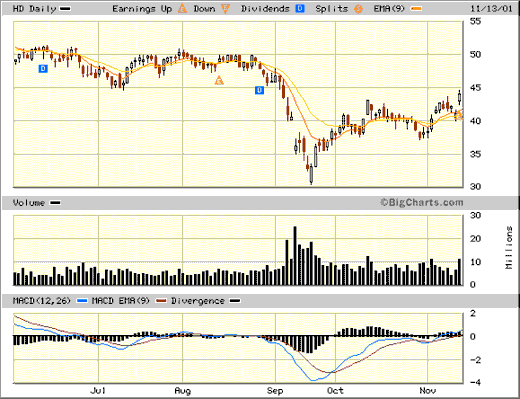The image size is (520, 399).
Task: Select the earnings-up triangle marker in August
Action: (x=219, y=80)
